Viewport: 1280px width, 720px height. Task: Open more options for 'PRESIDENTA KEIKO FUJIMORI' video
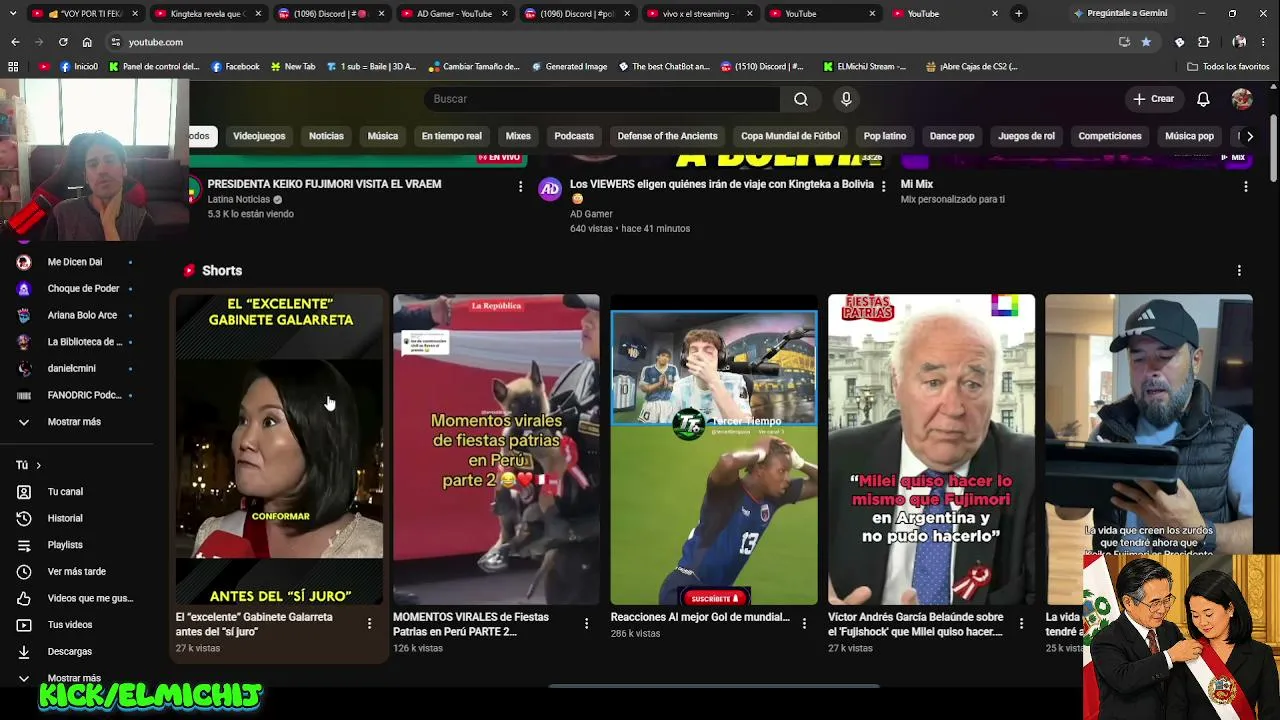click(x=520, y=187)
